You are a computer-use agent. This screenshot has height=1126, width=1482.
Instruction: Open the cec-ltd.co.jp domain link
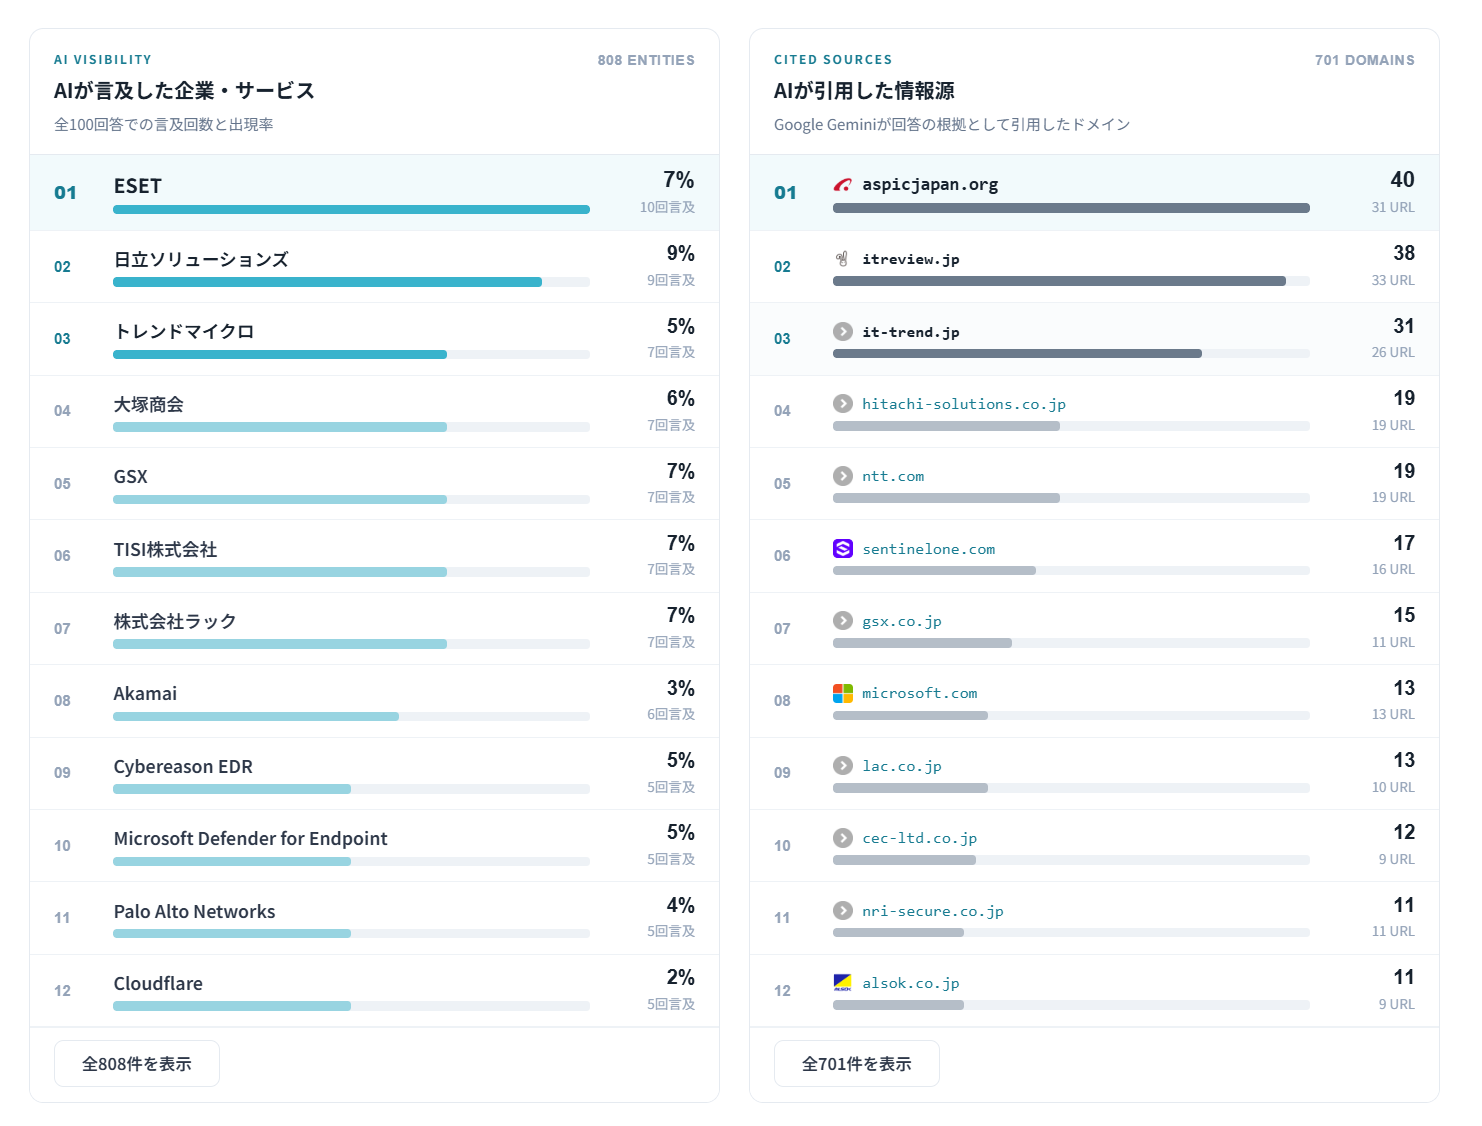[x=920, y=838]
